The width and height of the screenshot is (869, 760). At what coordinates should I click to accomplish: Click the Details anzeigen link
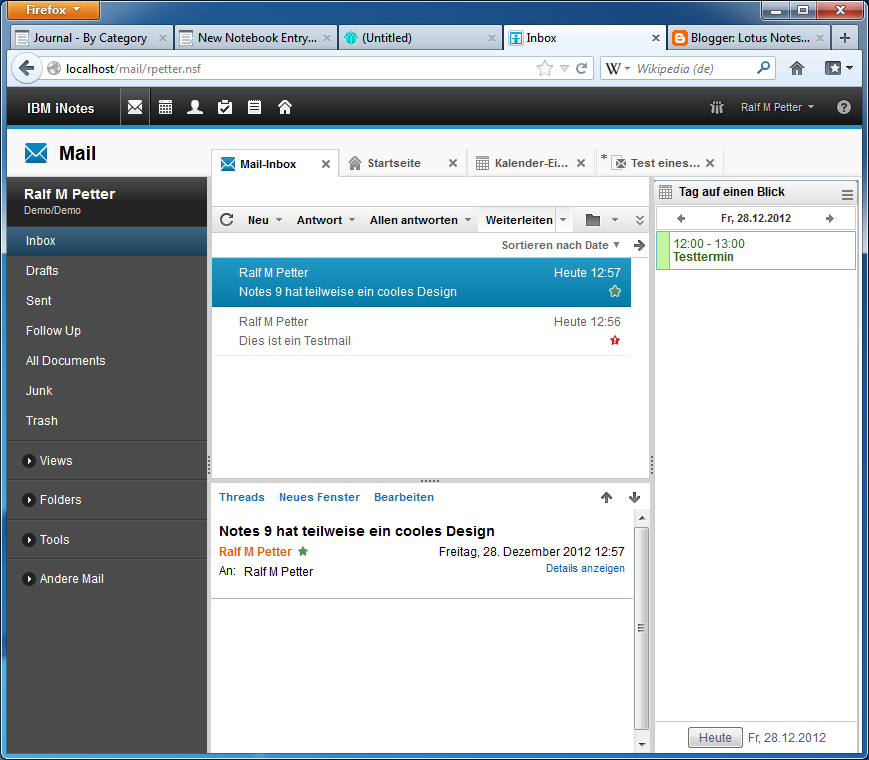585,568
